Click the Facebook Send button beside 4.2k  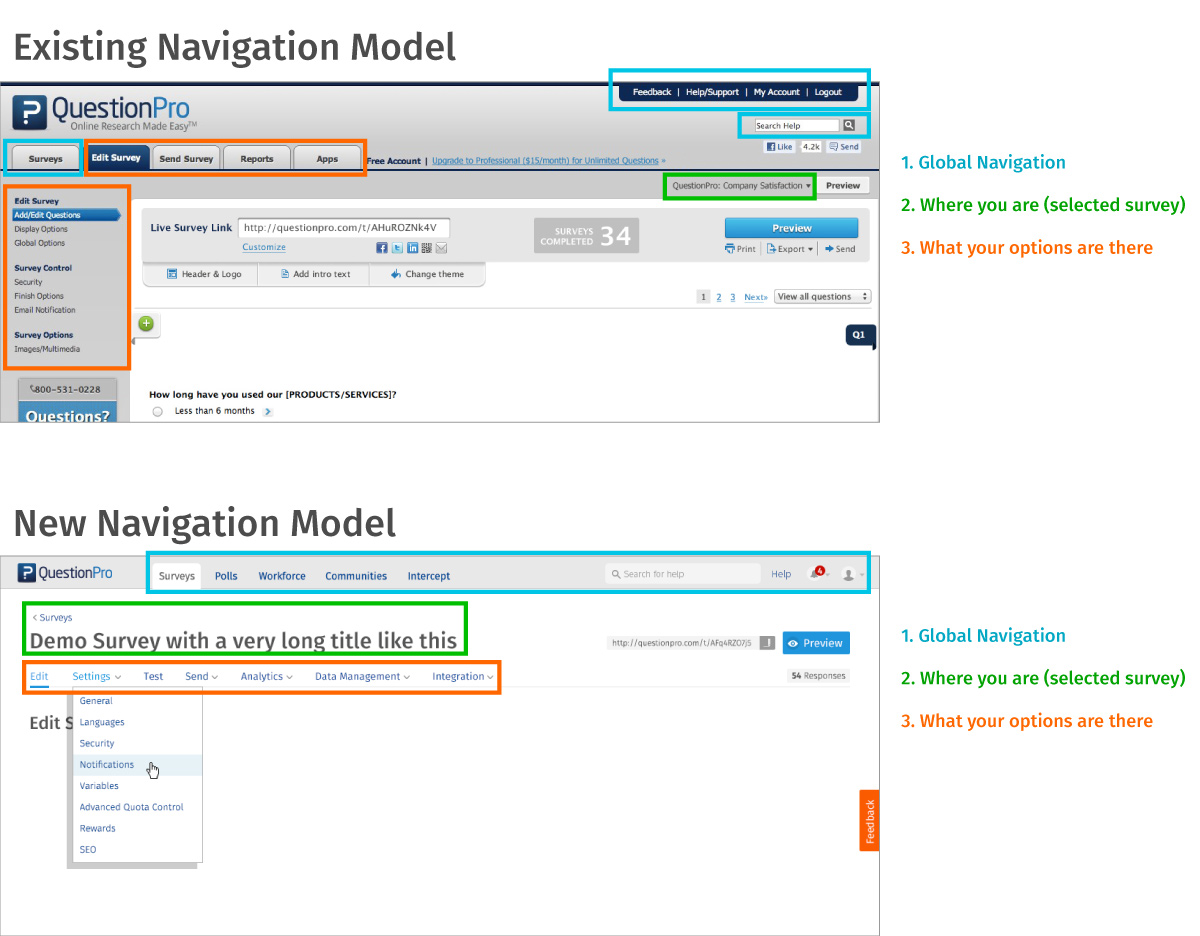(x=844, y=146)
